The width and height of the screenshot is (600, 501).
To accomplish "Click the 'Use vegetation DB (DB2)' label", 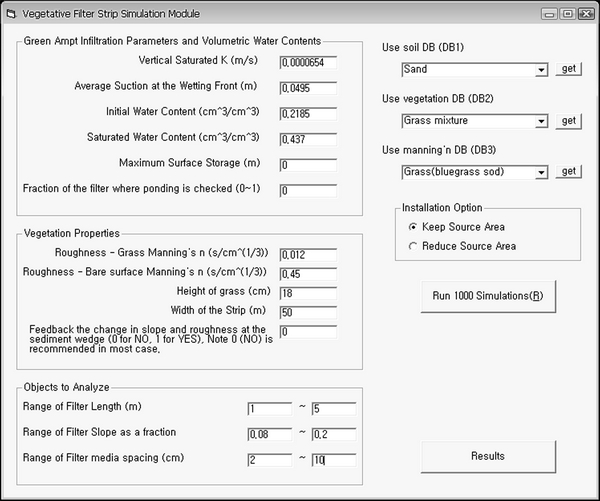I will (x=438, y=99).
